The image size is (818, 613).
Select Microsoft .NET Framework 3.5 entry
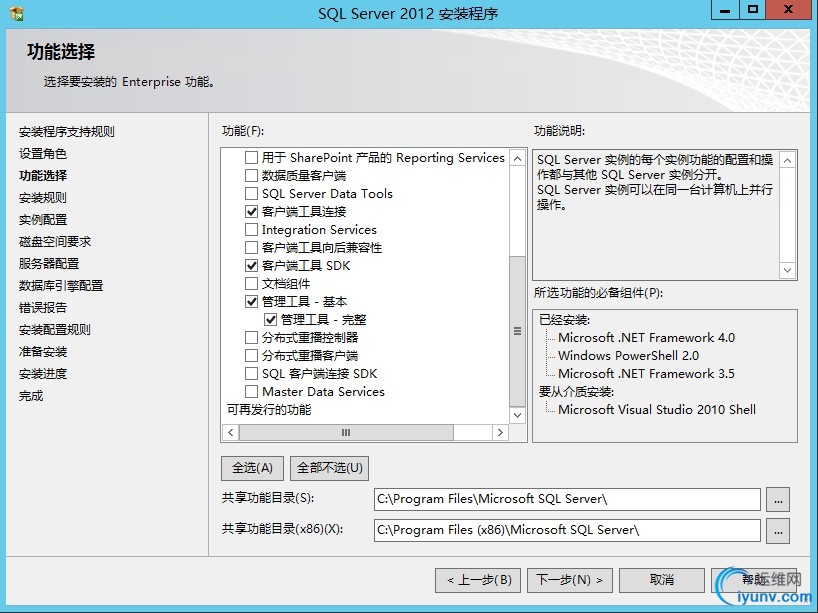(646, 374)
